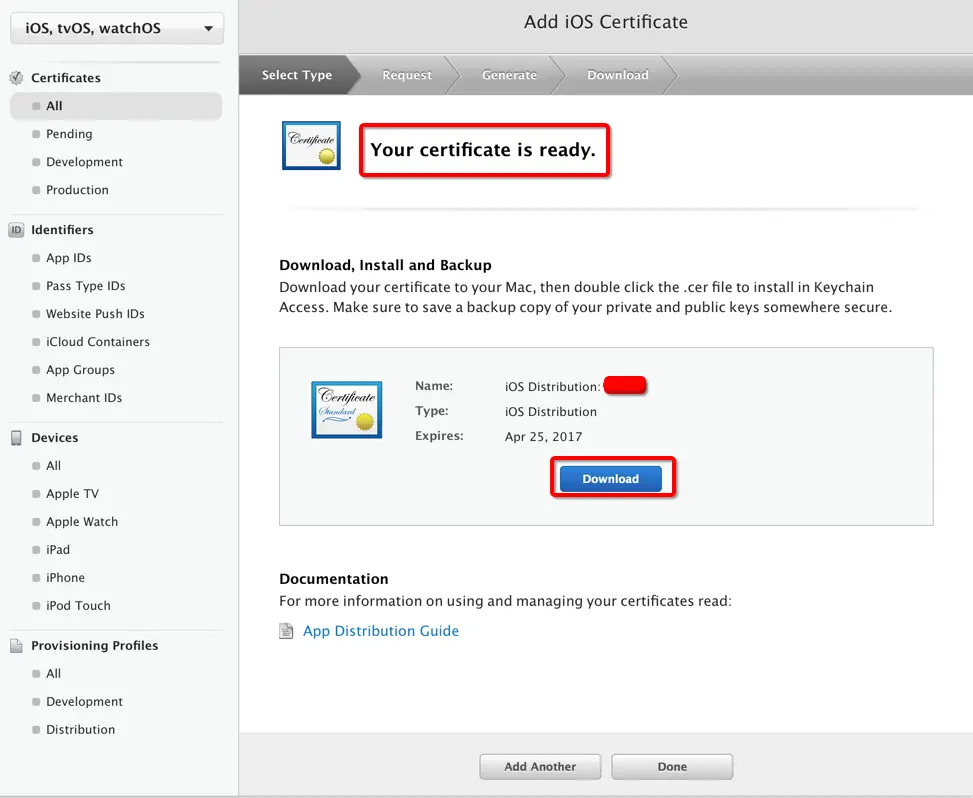Open the iOS, tvOS, watchOS platform dropdown
This screenshot has width=973, height=798.
click(x=117, y=28)
